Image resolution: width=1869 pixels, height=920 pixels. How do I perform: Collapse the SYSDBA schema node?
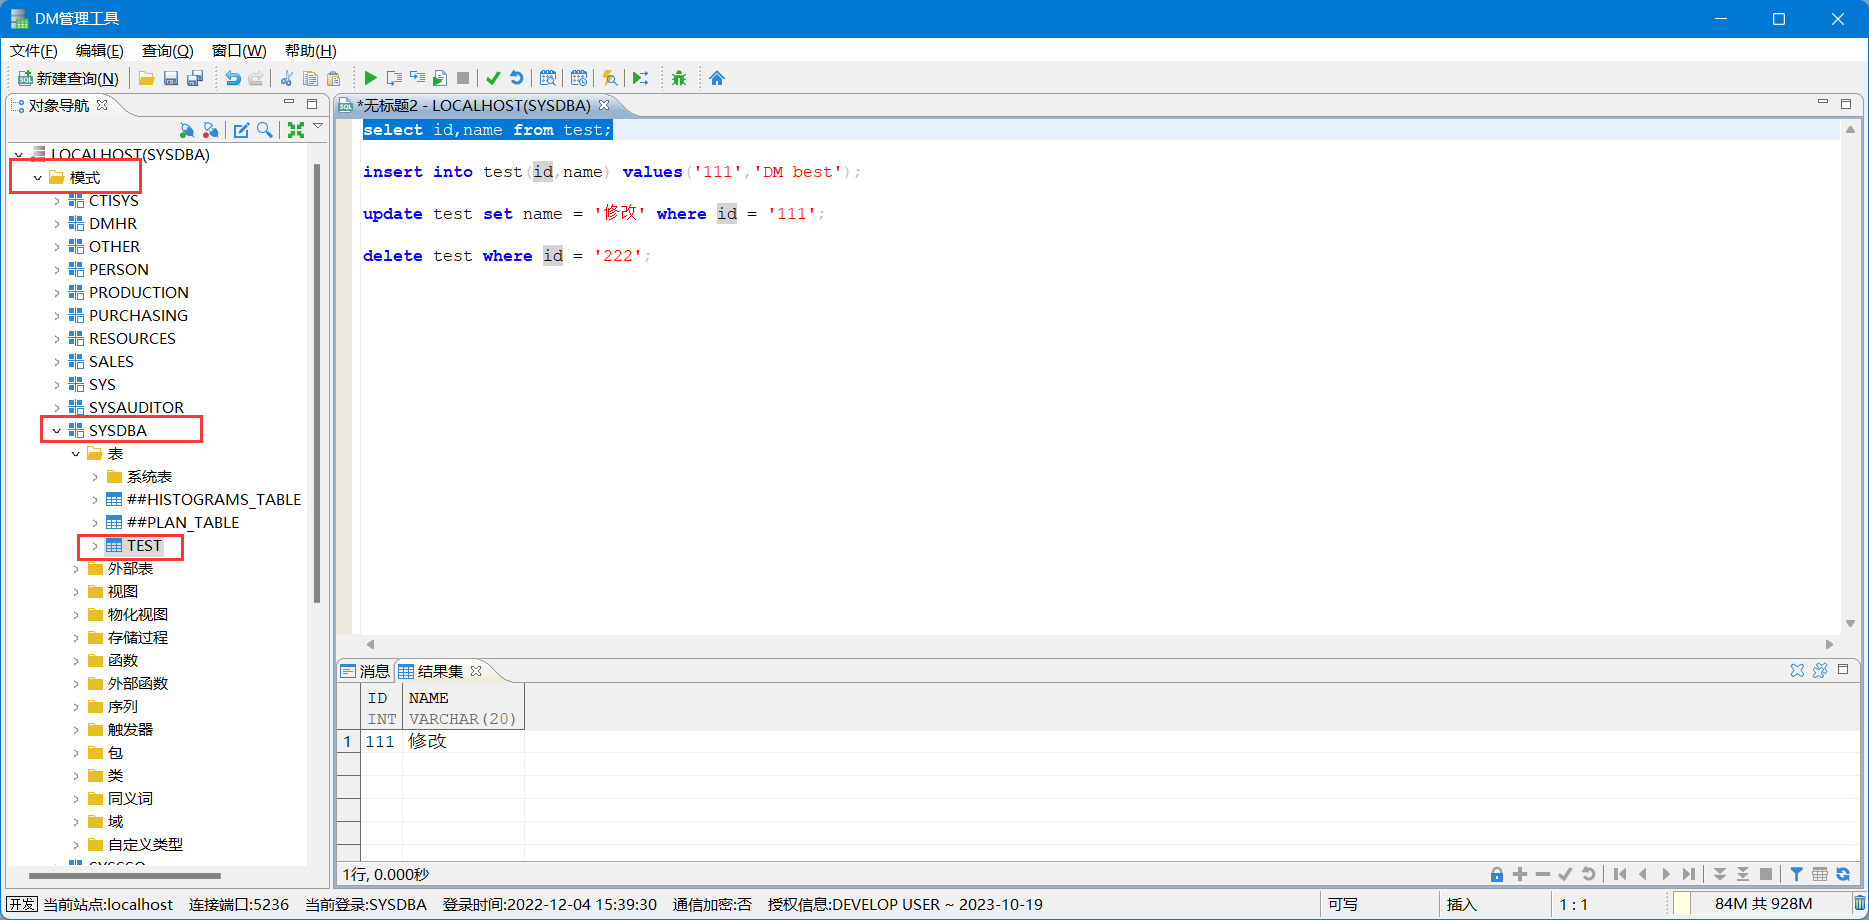point(57,431)
